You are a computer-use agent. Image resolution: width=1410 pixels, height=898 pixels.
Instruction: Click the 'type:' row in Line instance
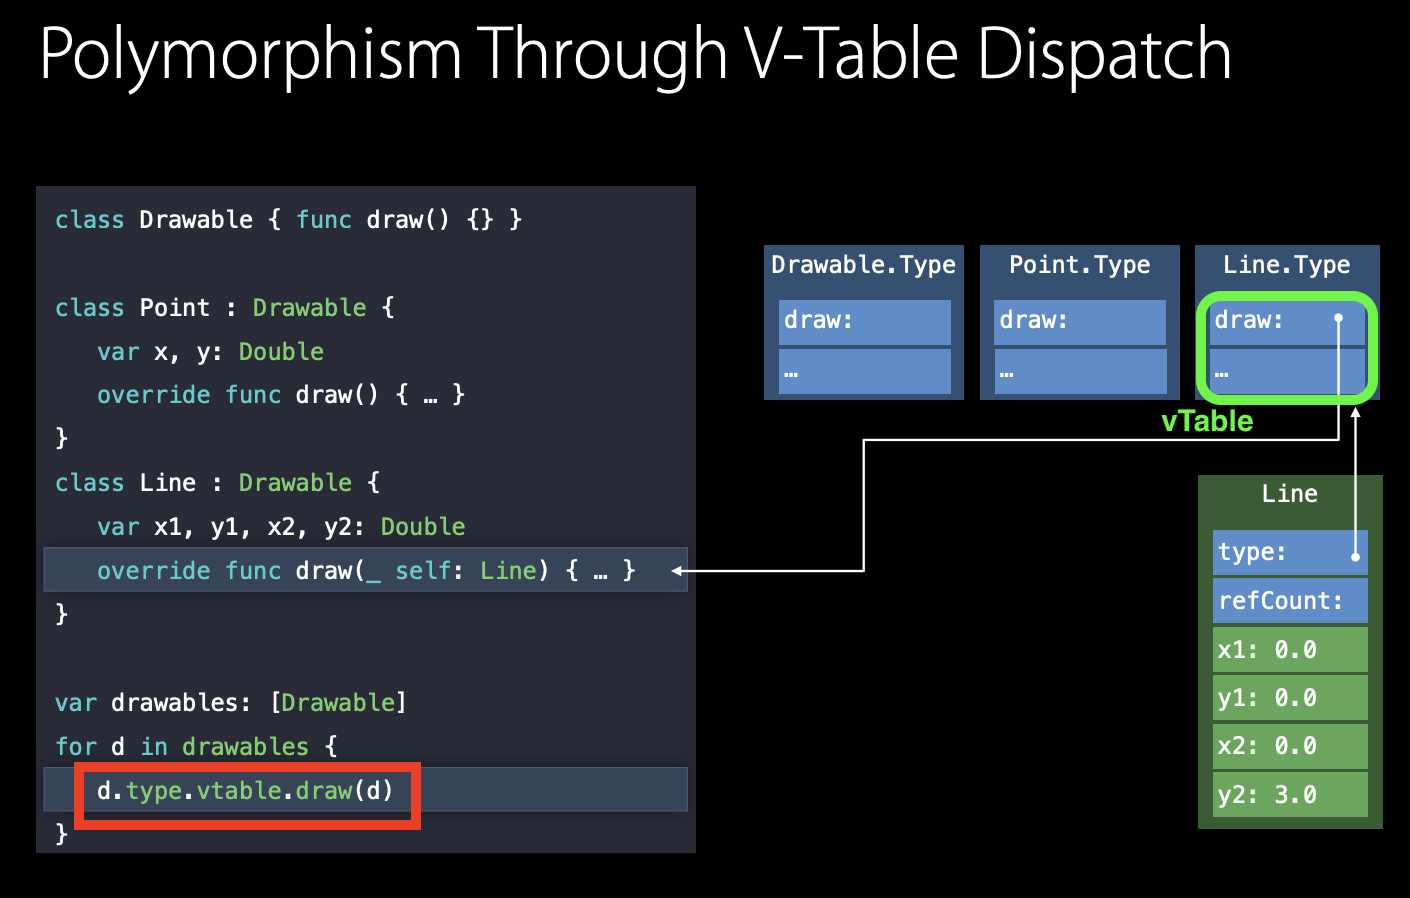(x=1290, y=553)
